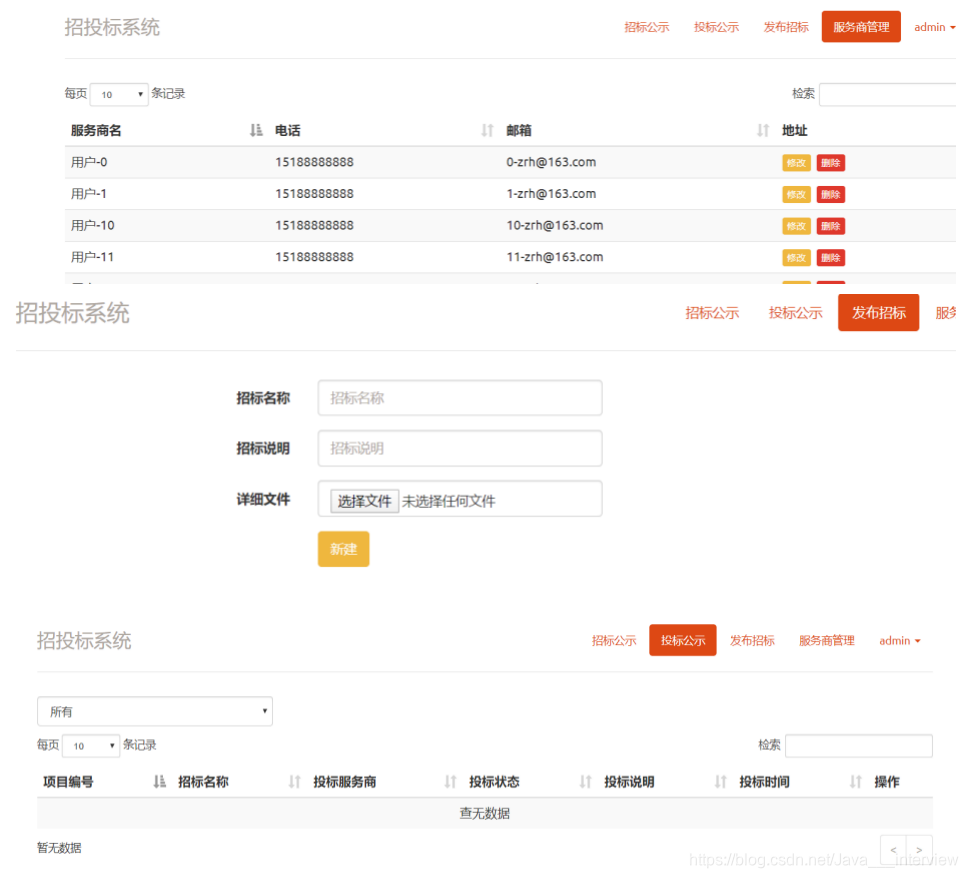Go to next page with the > button
Screen dimensions: 968x878
919,849
